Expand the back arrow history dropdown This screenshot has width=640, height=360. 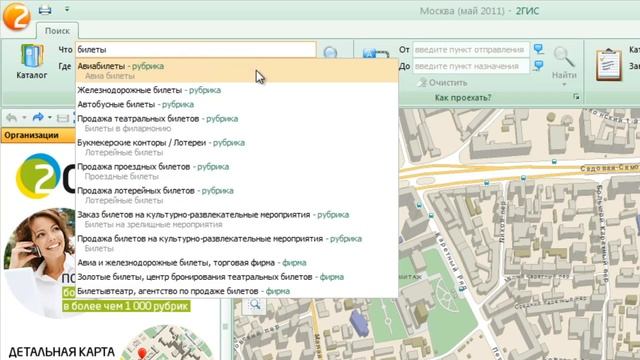click(x=24, y=118)
